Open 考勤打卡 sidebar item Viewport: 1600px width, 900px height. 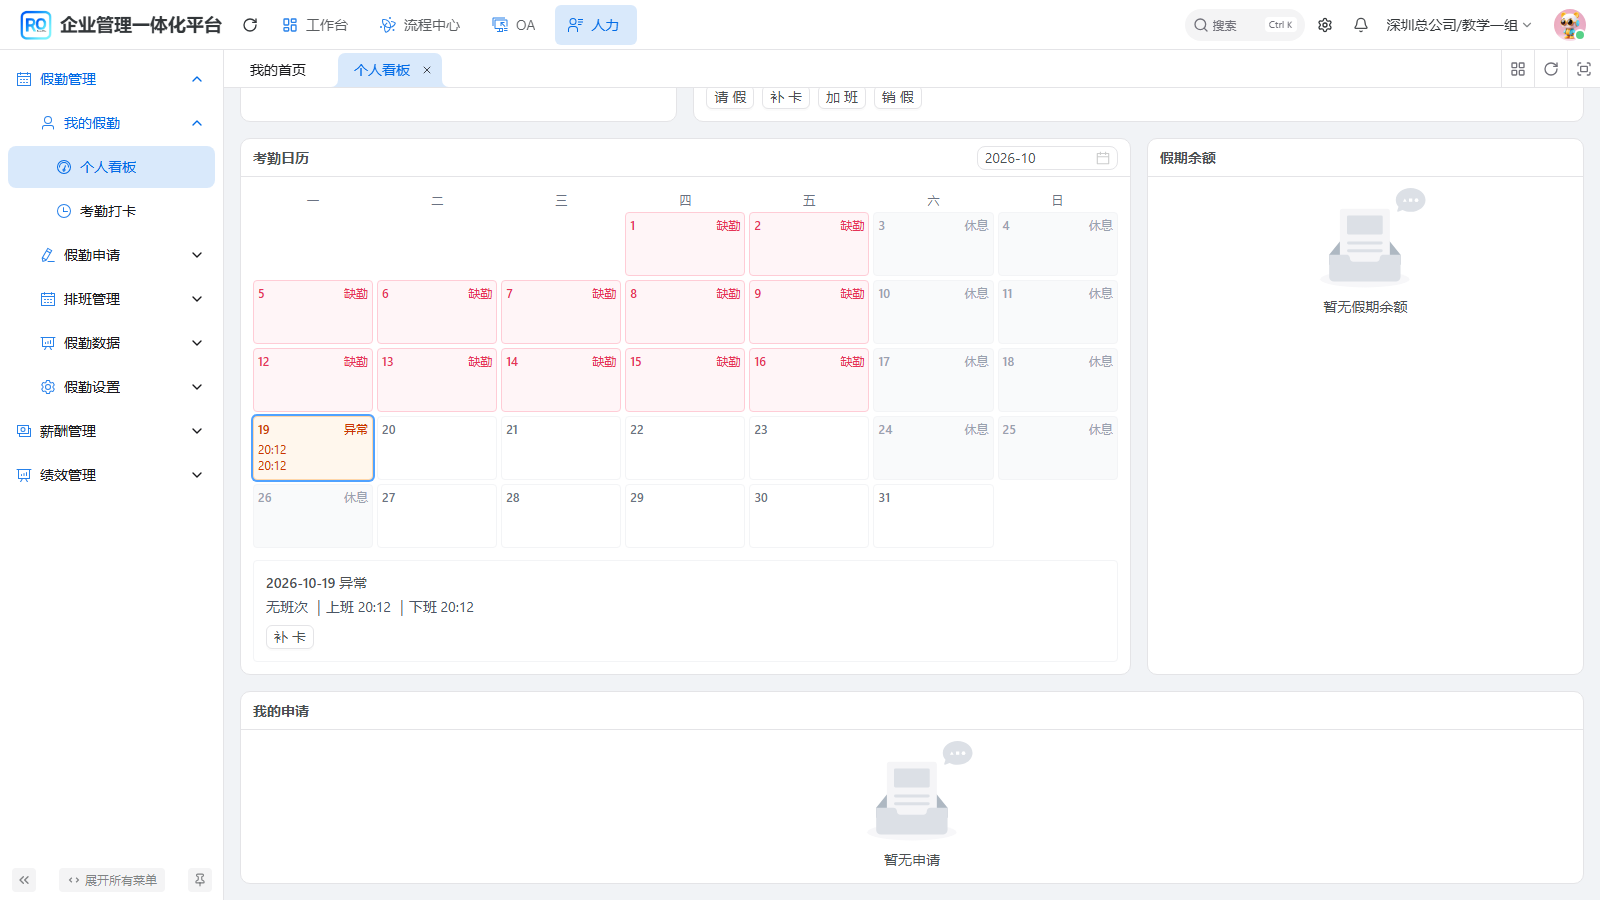click(x=111, y=211)
